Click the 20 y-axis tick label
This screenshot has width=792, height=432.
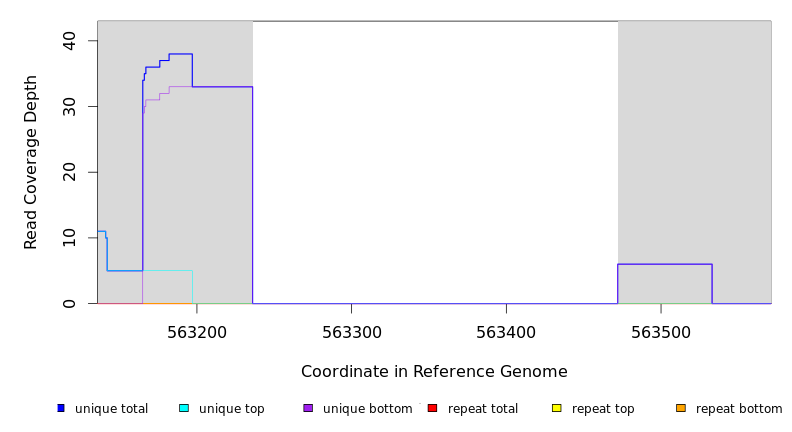click(69, 172)
